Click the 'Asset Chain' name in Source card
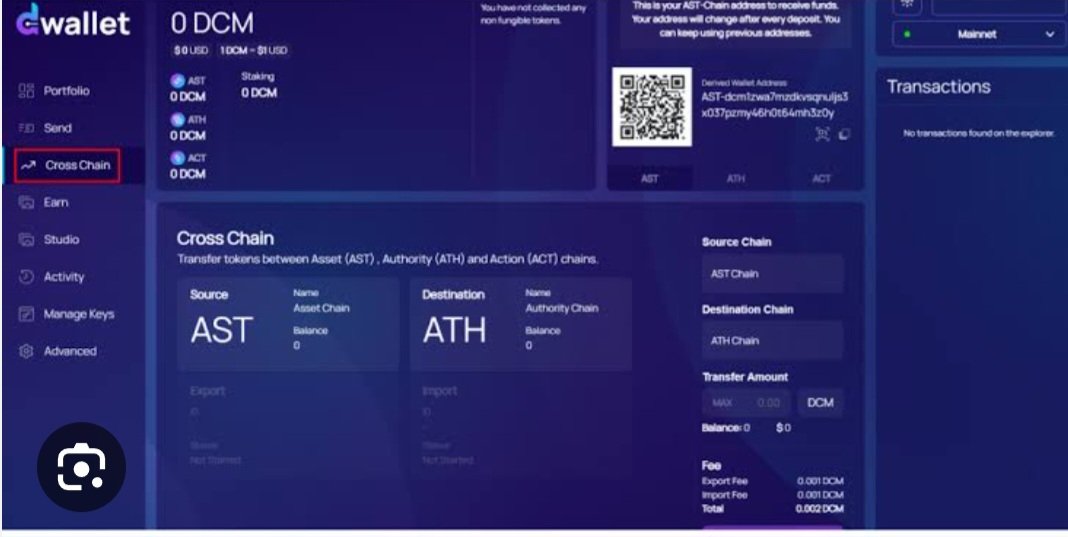The height and width of the screenshot is (537, 1068). [321, 308]
